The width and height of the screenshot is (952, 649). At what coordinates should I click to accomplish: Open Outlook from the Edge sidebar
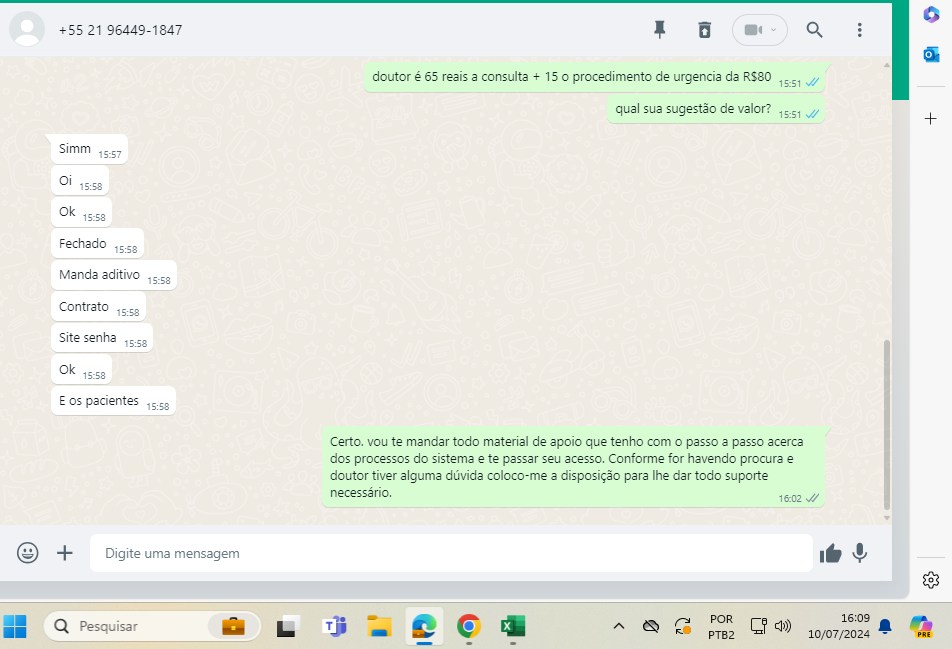tap(931, 54)
